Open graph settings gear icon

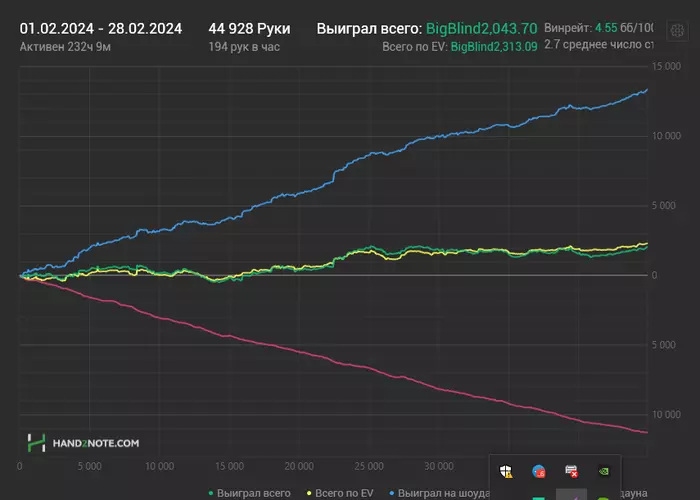(677, 31)
